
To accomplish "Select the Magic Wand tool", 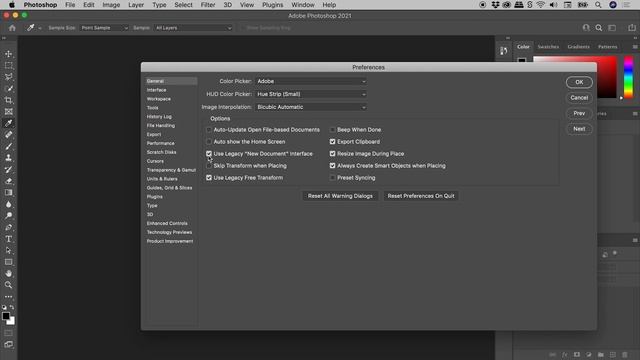I will coord(9,89).
